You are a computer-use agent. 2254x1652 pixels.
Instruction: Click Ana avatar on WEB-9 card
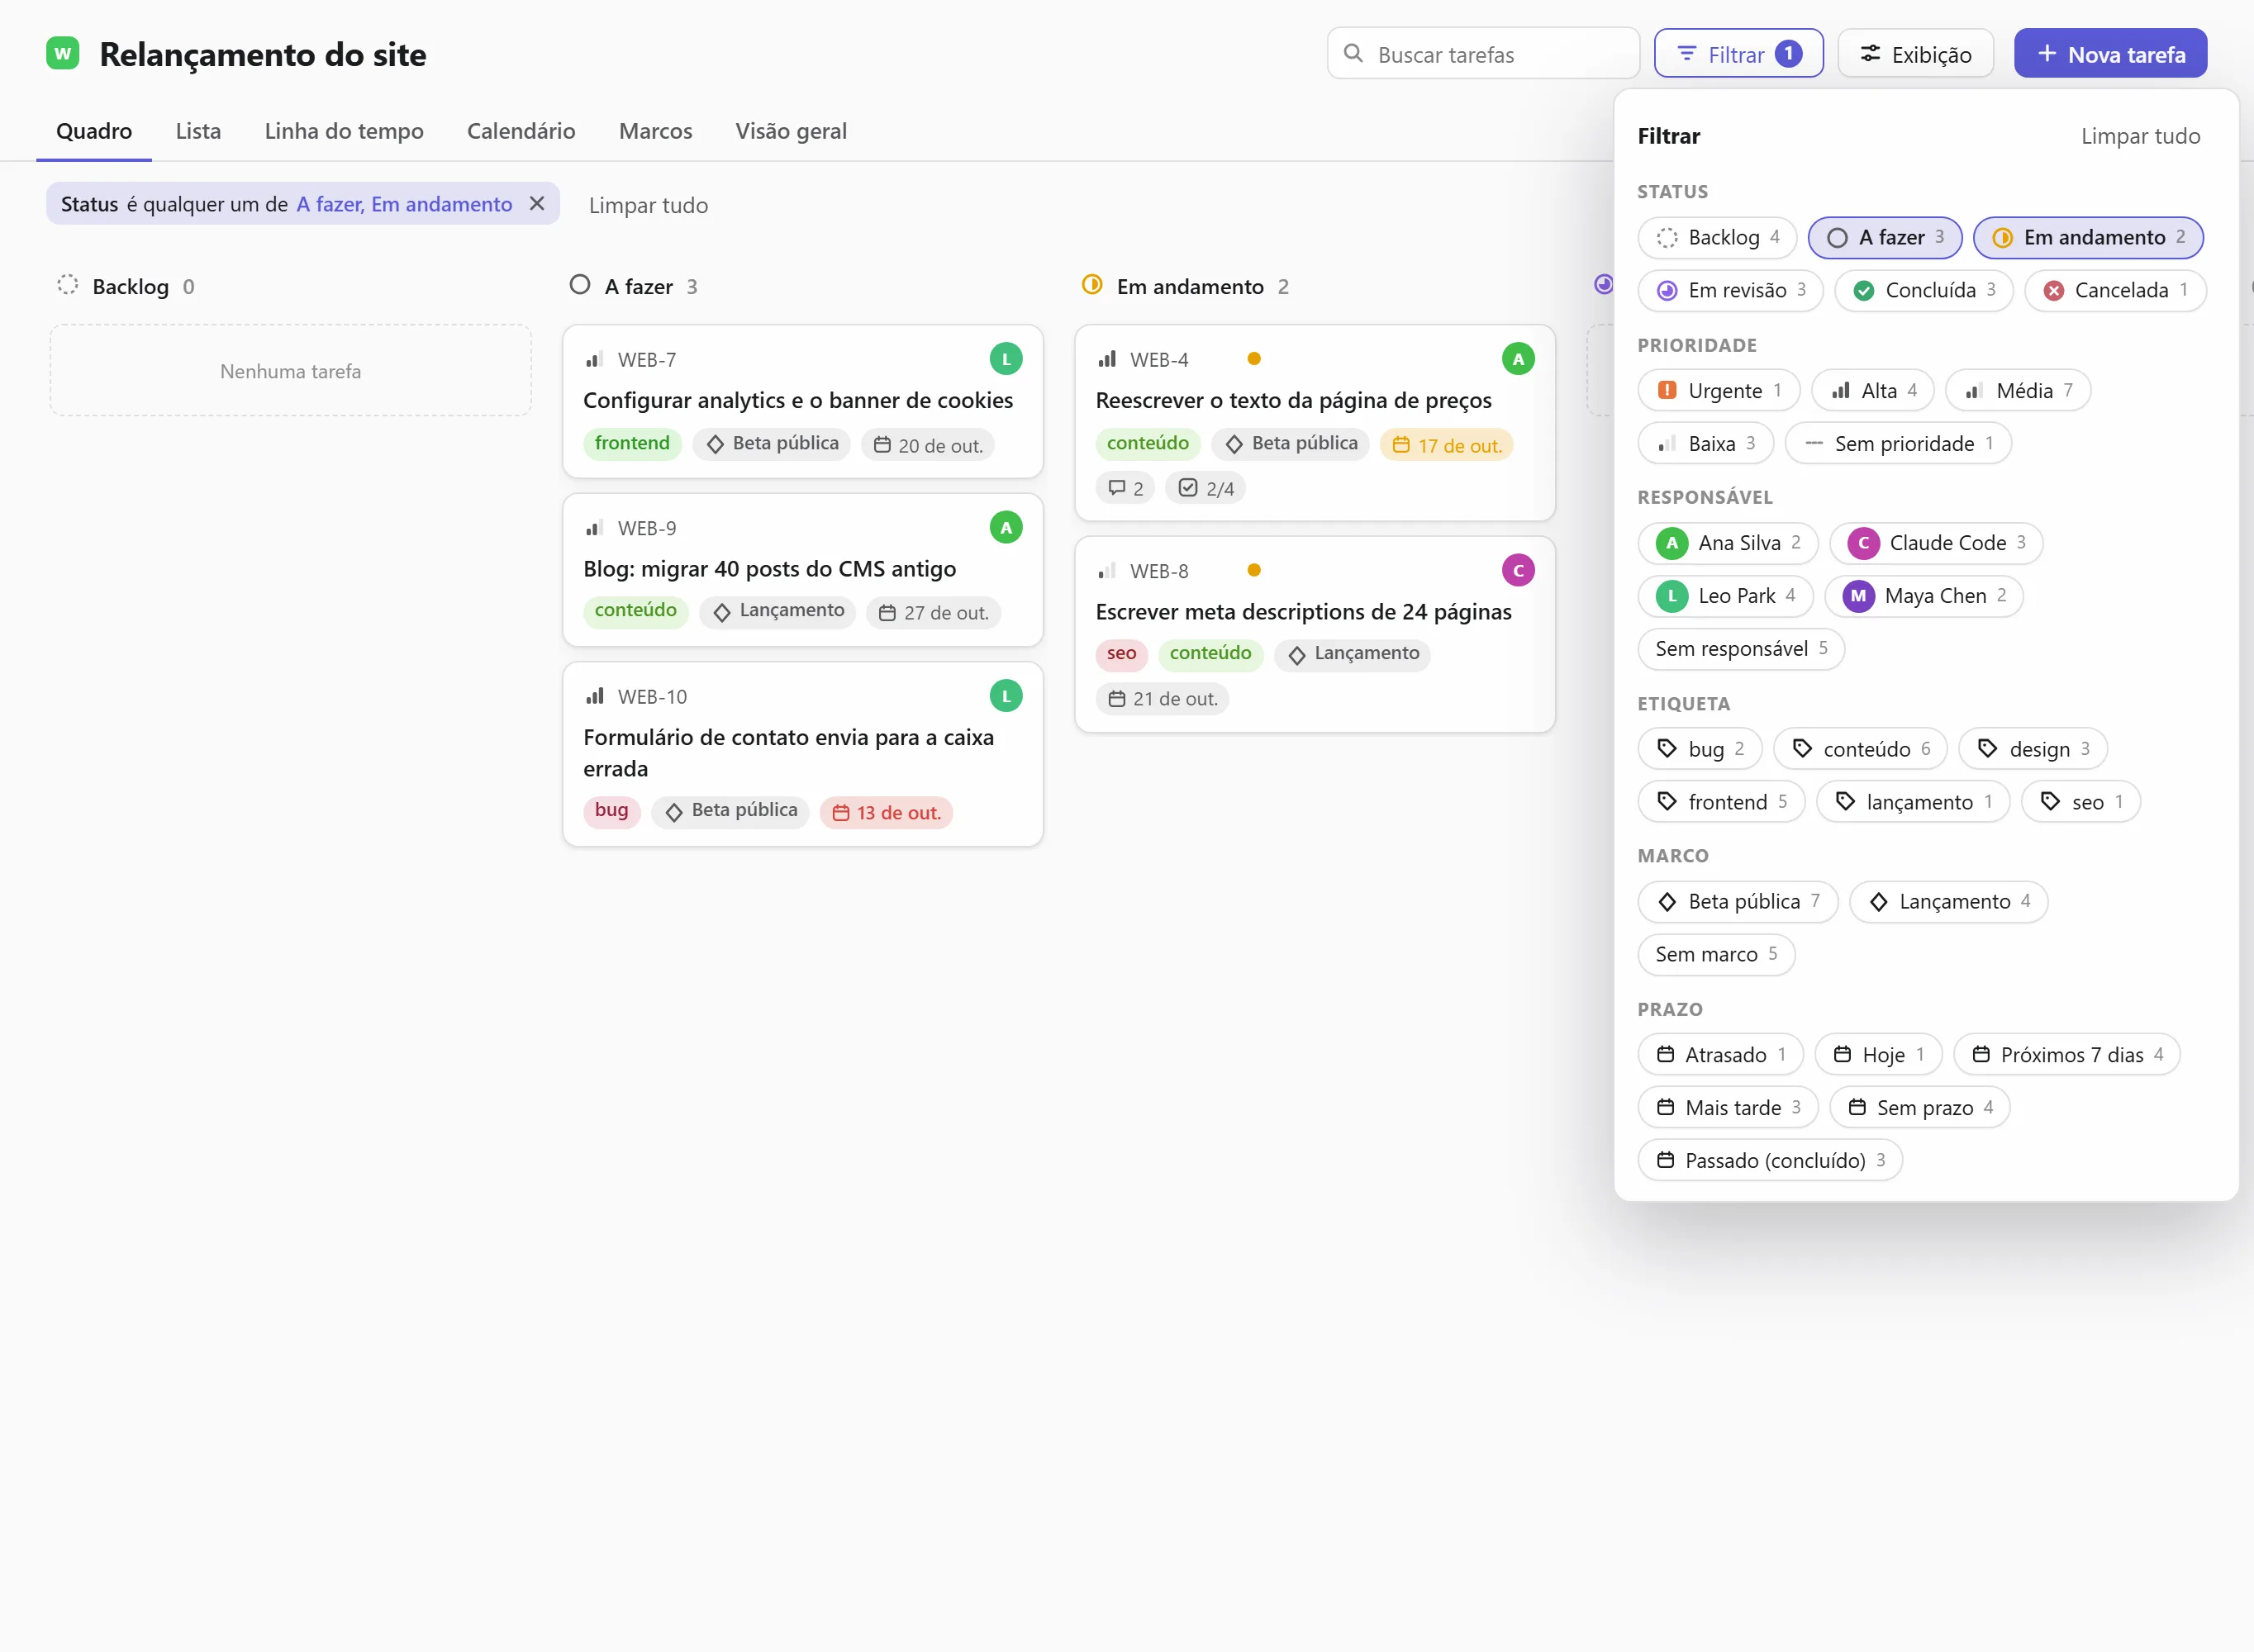(1005, 527)
